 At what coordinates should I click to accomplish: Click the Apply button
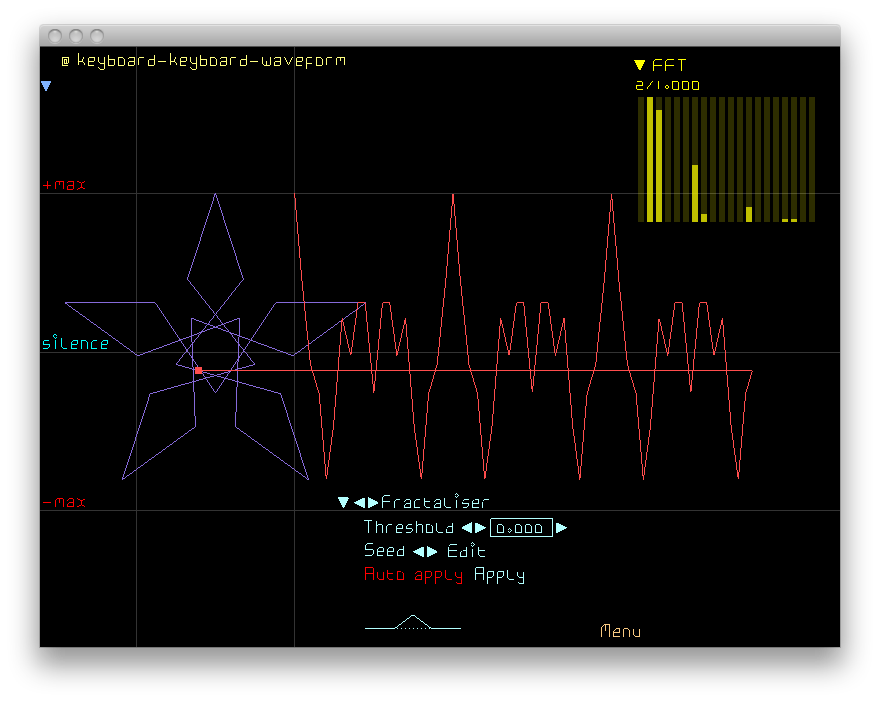[x=499, y=575]
